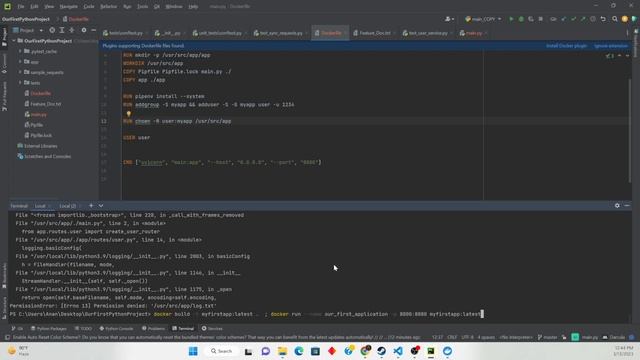640x360 pixels.
Task: Click Install Docker plugin link
Action: click(567, 46)
